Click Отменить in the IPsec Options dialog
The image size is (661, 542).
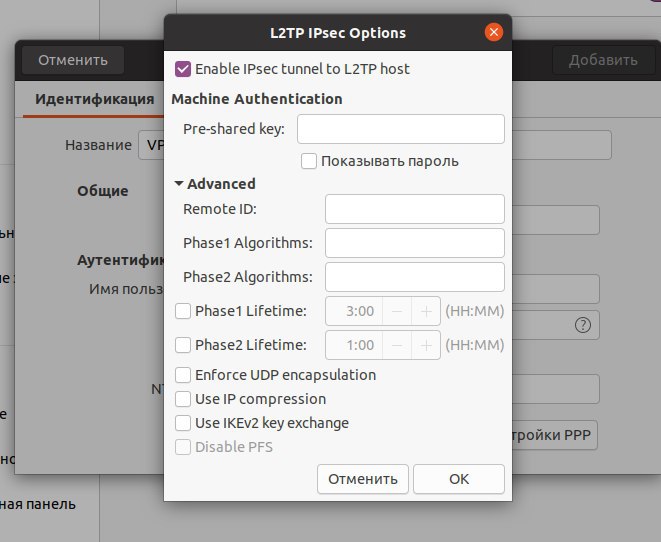[363, 479]
